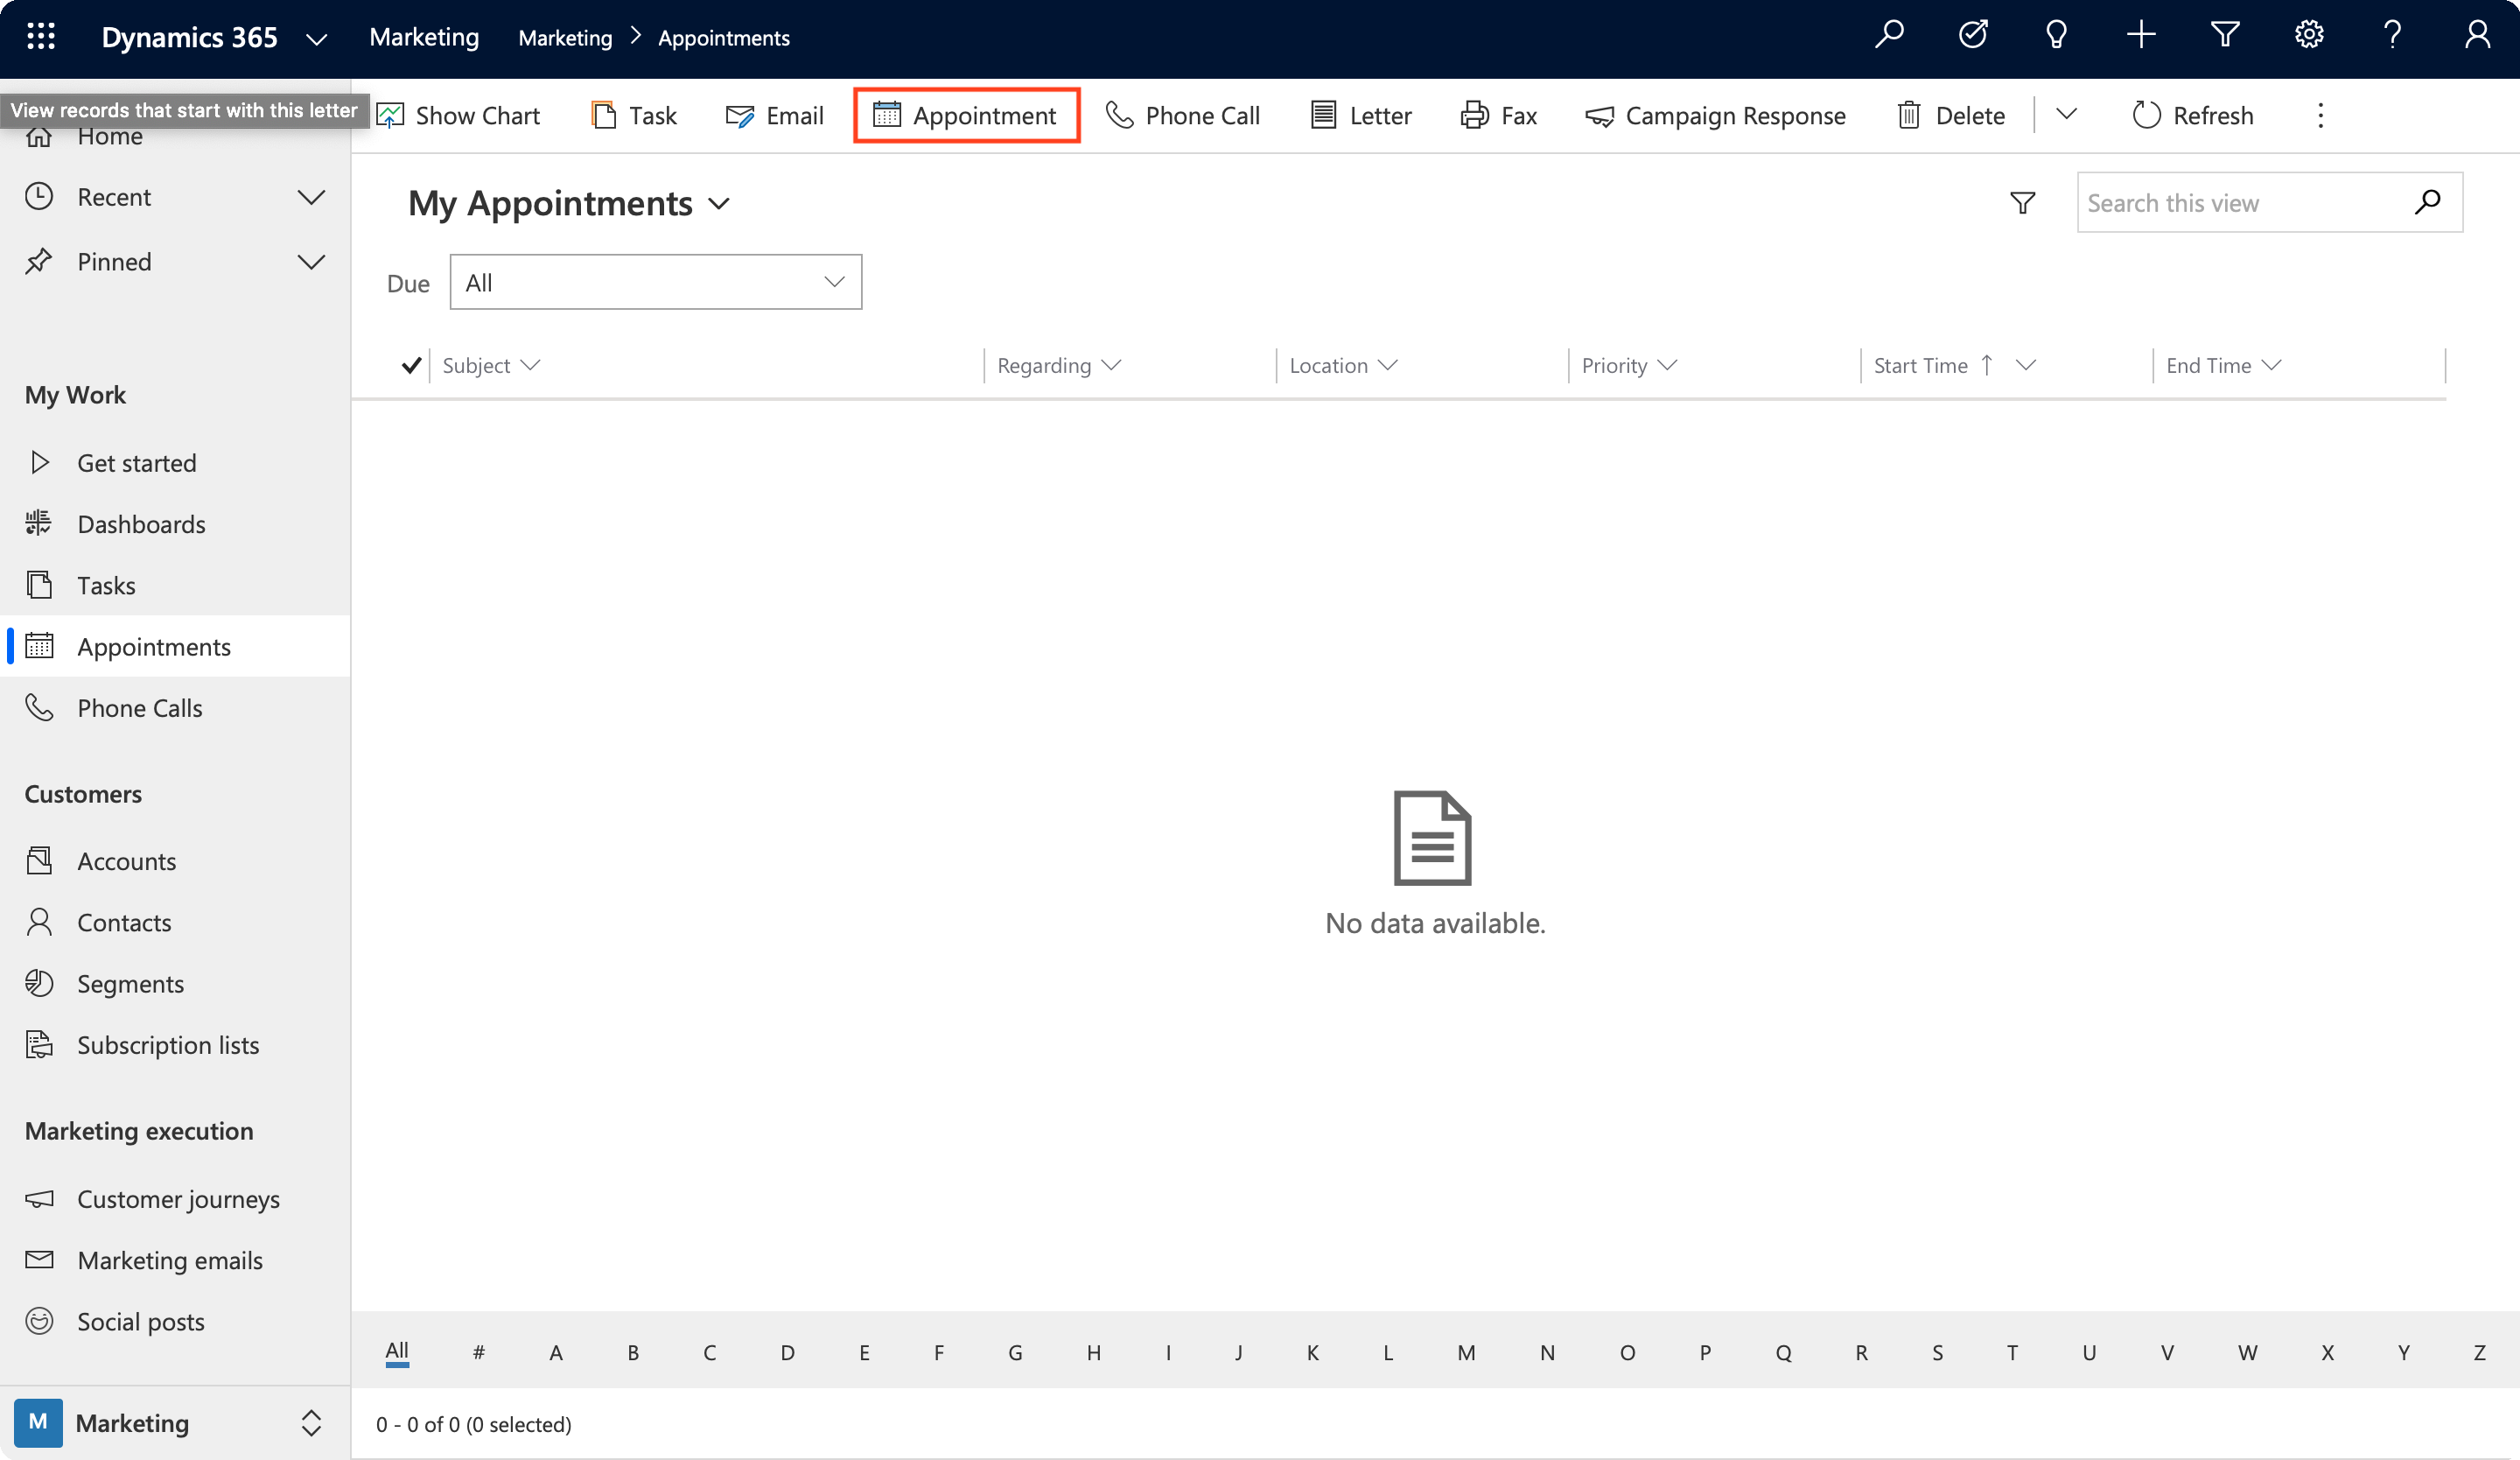The image size is (2520, 1460).
Task: Open the view filter funnel icon
Action: (2022, 203)
